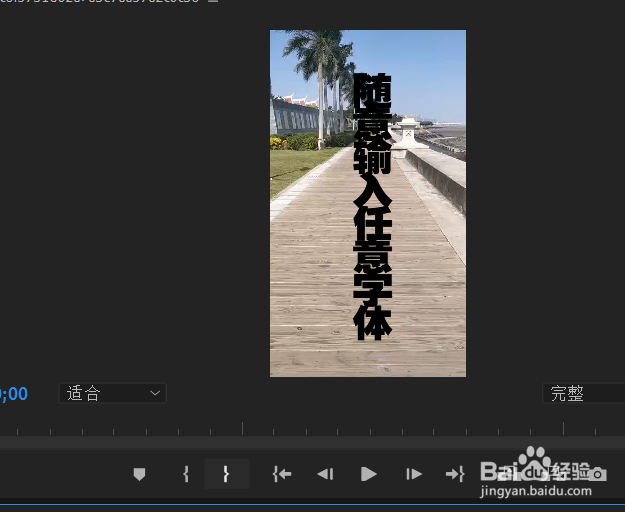Open the 完整 playback resolution dropdown
Viewport: 625px width, 512px height.
pos(584,393)
